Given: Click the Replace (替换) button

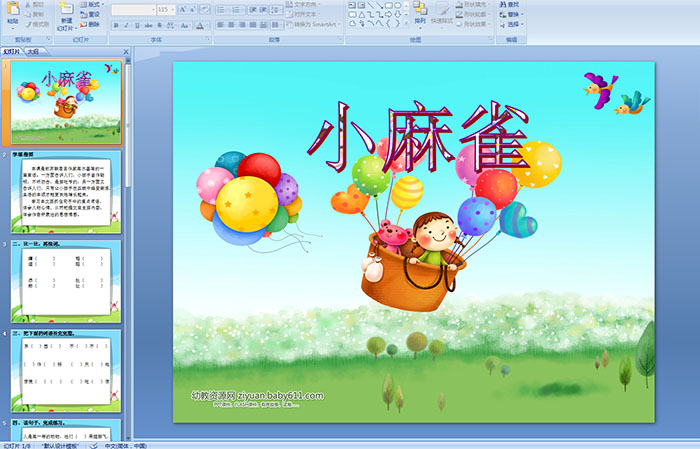Looking at the screenshot, I should pyautogui.click(x=511, y=14).
